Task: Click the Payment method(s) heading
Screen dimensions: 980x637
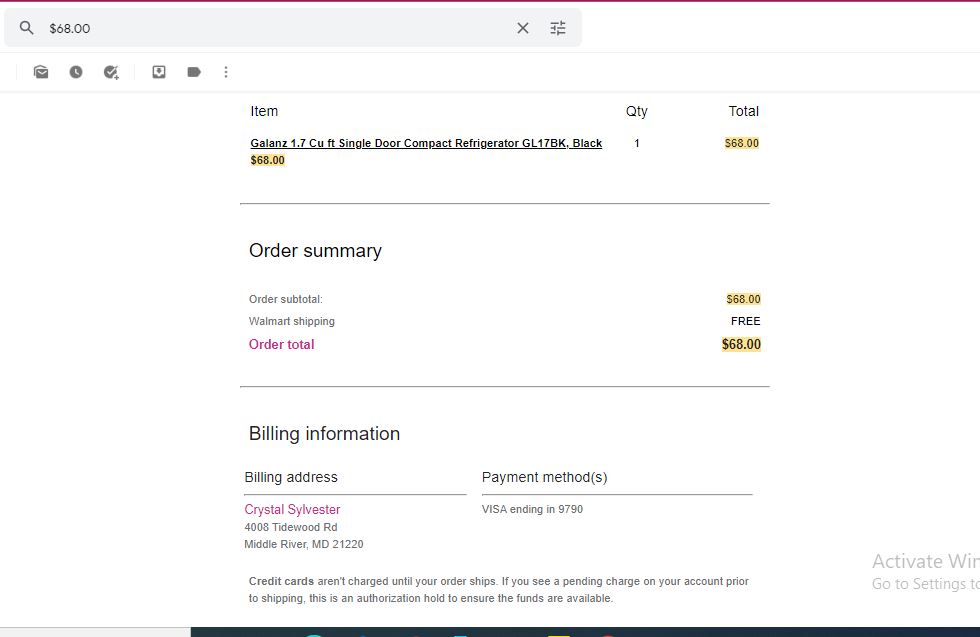Action: click(544, 478)
